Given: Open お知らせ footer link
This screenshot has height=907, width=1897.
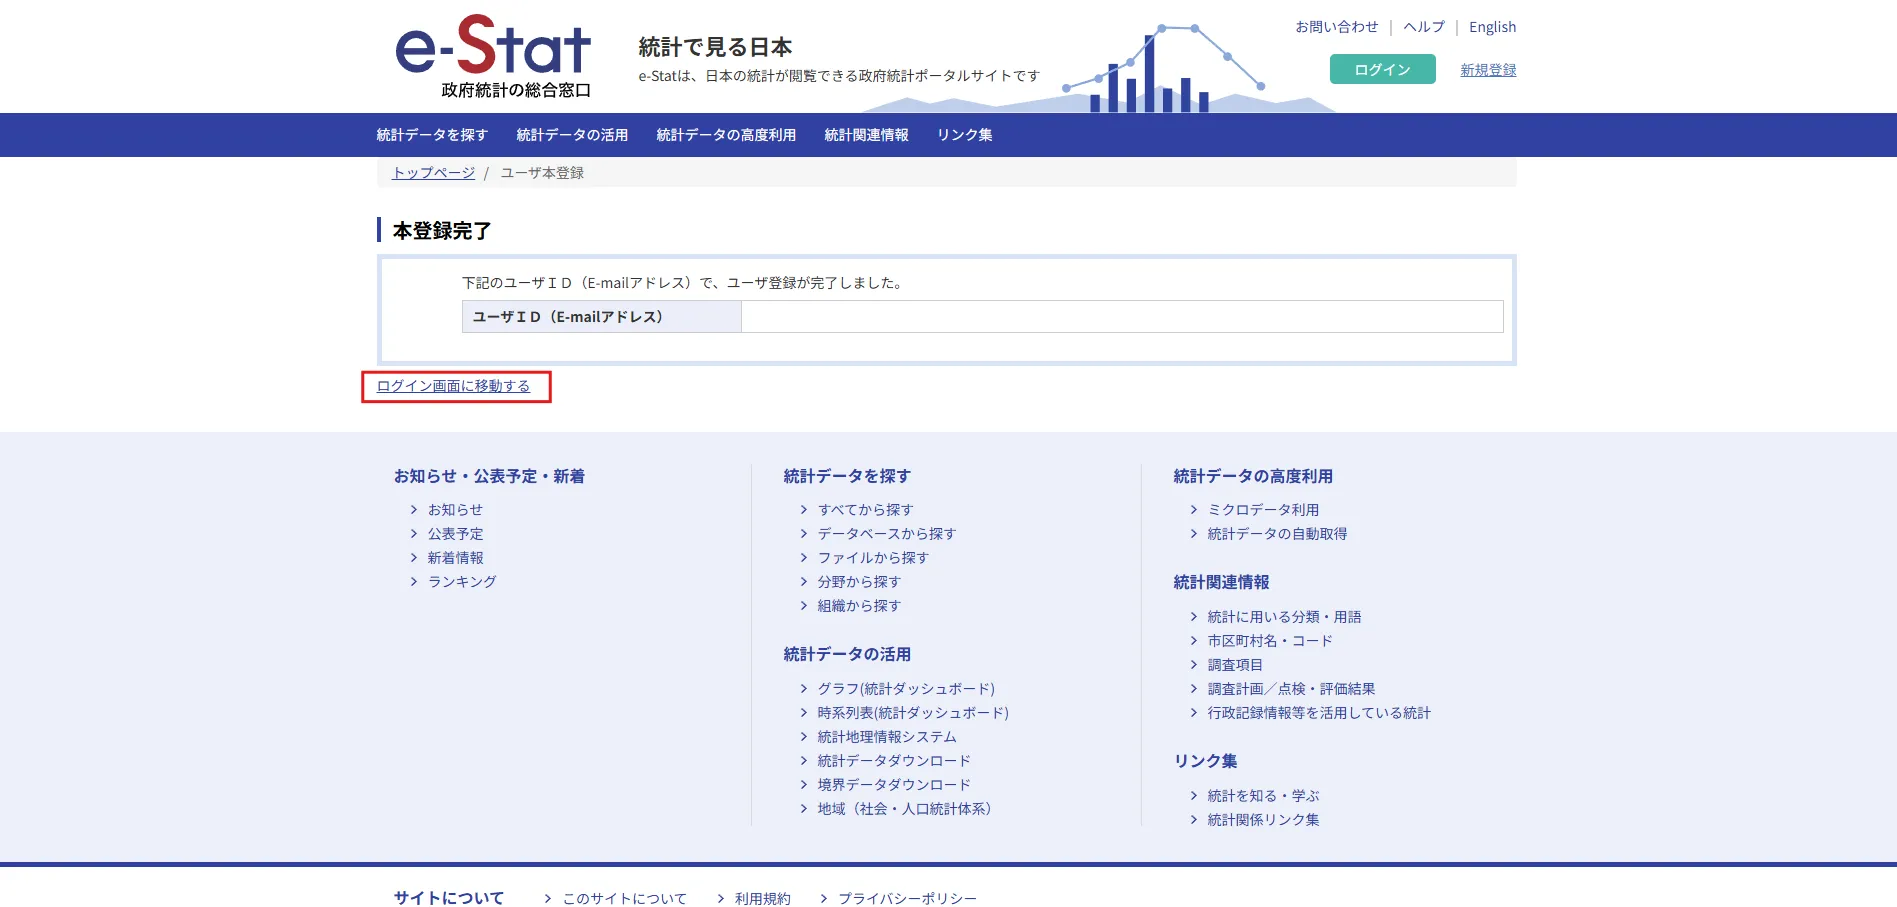Looking at the screenshot, I should (x=455, y=510).
